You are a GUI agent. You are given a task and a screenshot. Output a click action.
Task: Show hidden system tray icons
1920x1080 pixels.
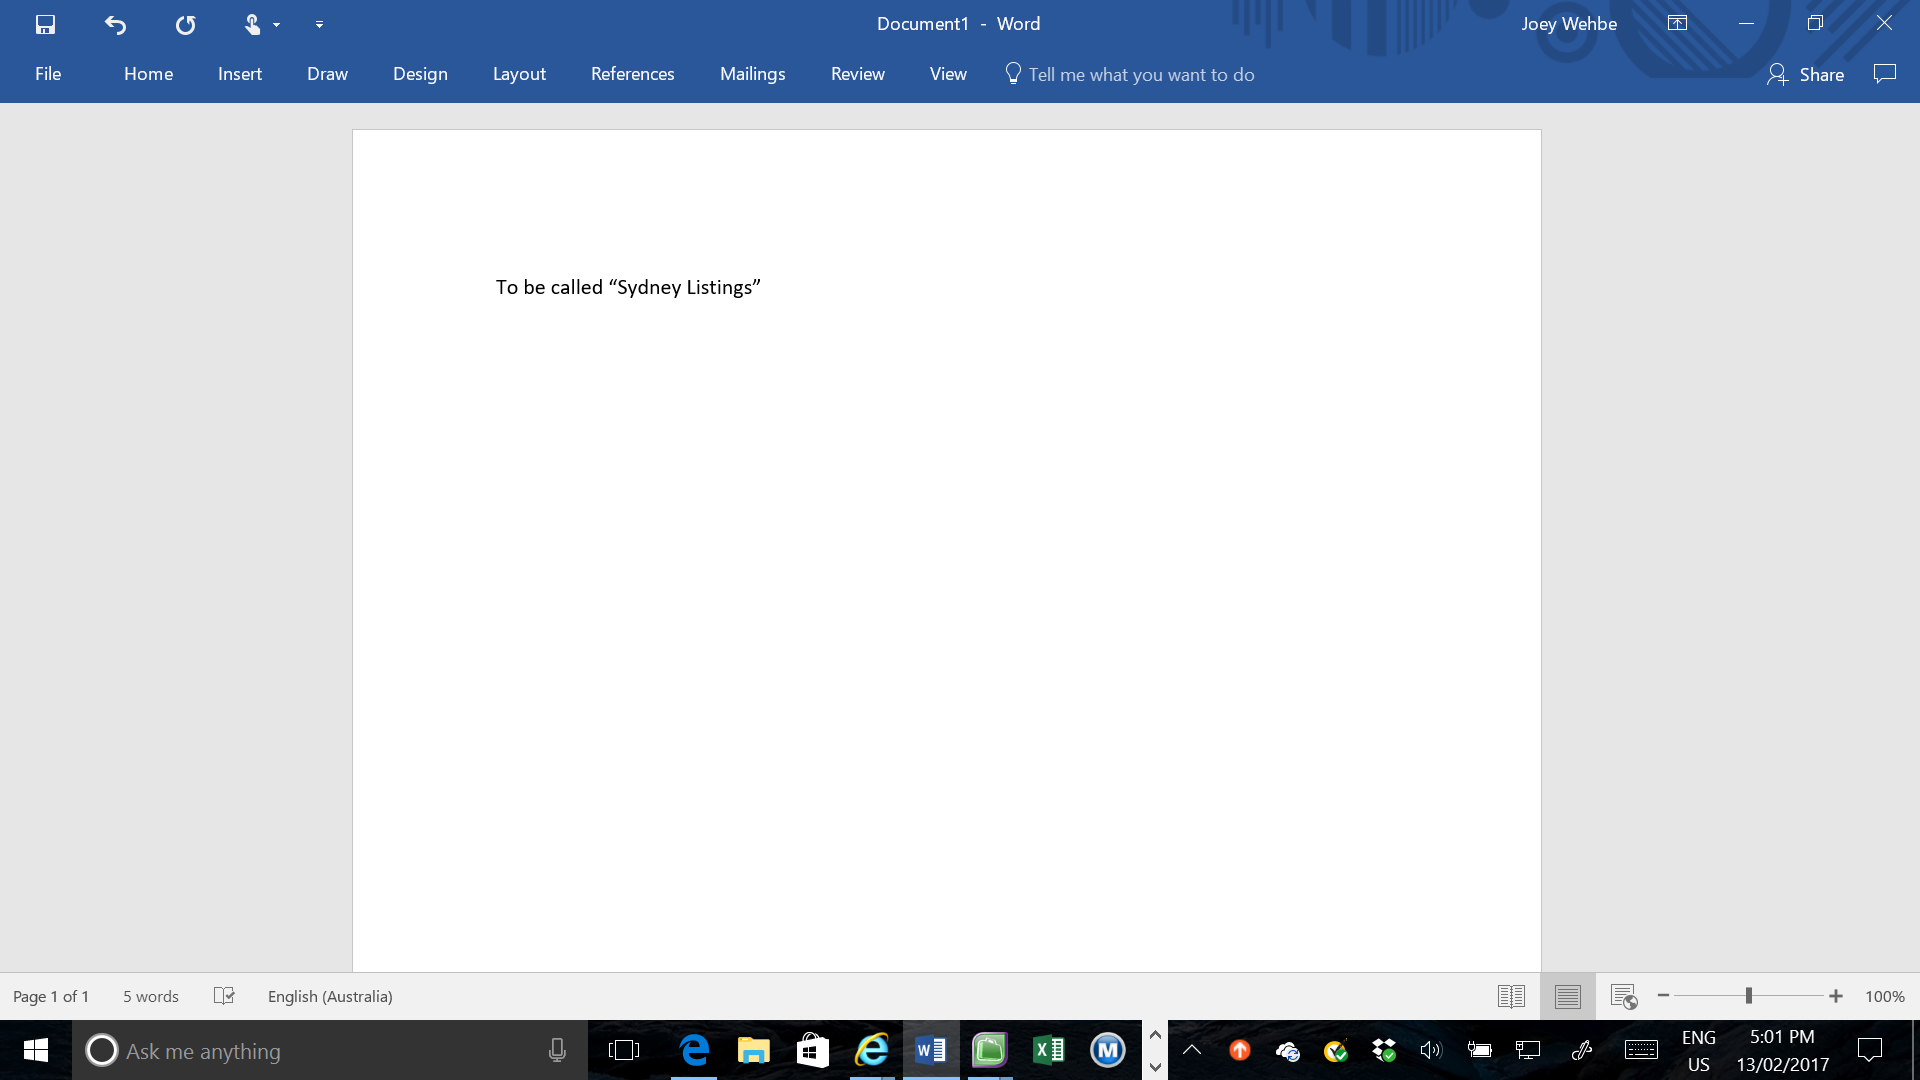coord(1191,1050)
